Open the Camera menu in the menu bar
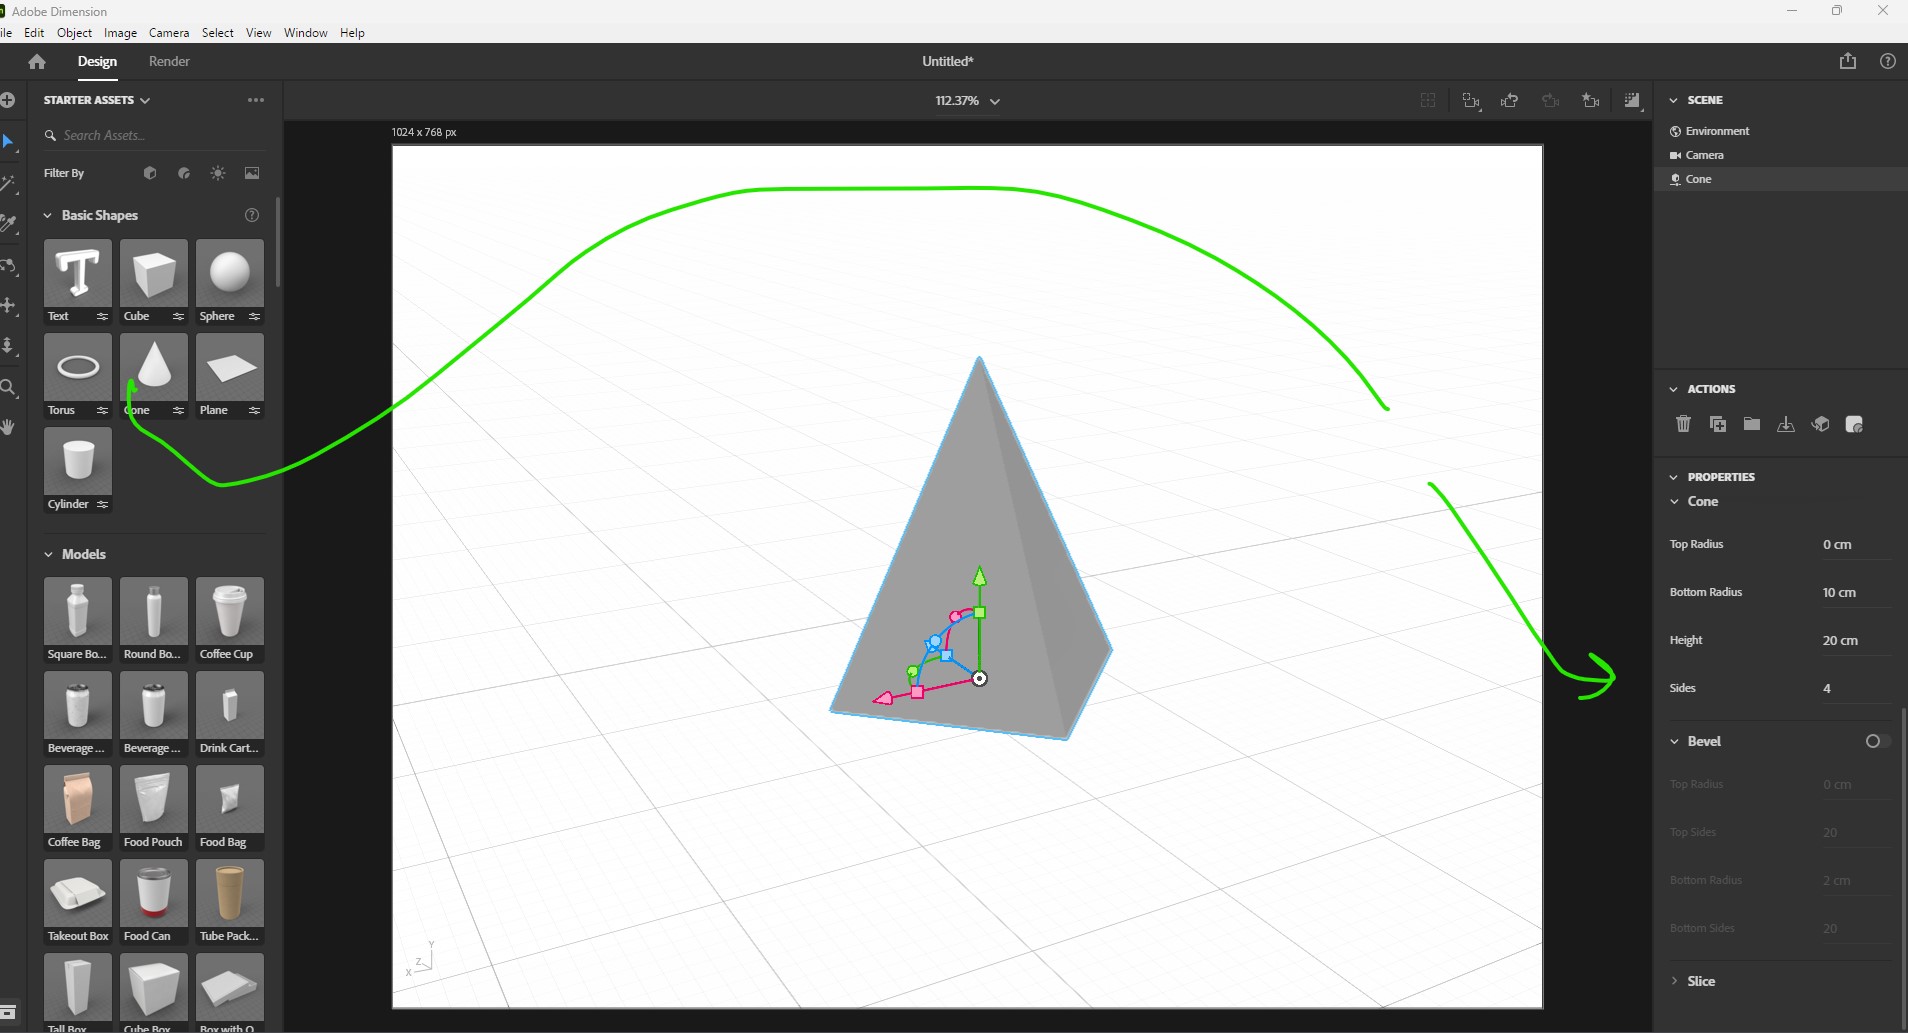The image size is (1908, 1033). click(168, 33)
